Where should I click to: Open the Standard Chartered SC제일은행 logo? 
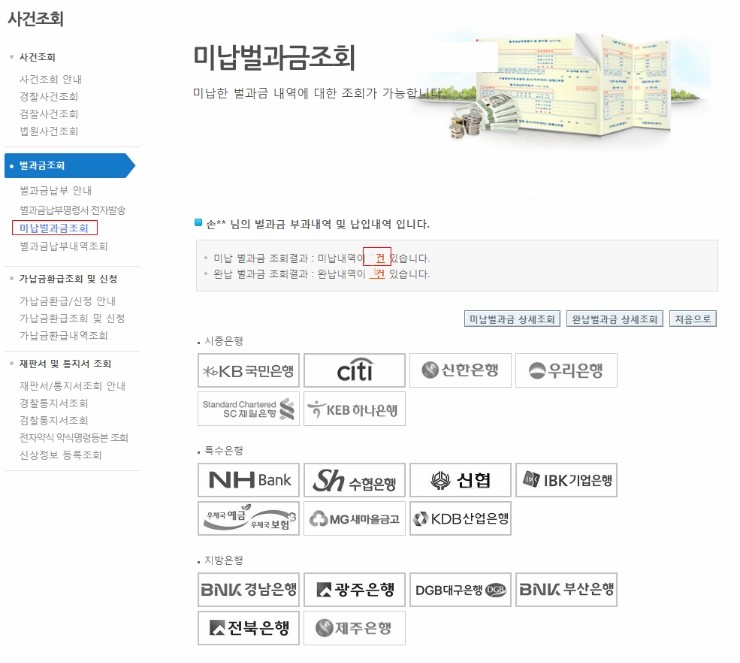(x=248, y=409)
